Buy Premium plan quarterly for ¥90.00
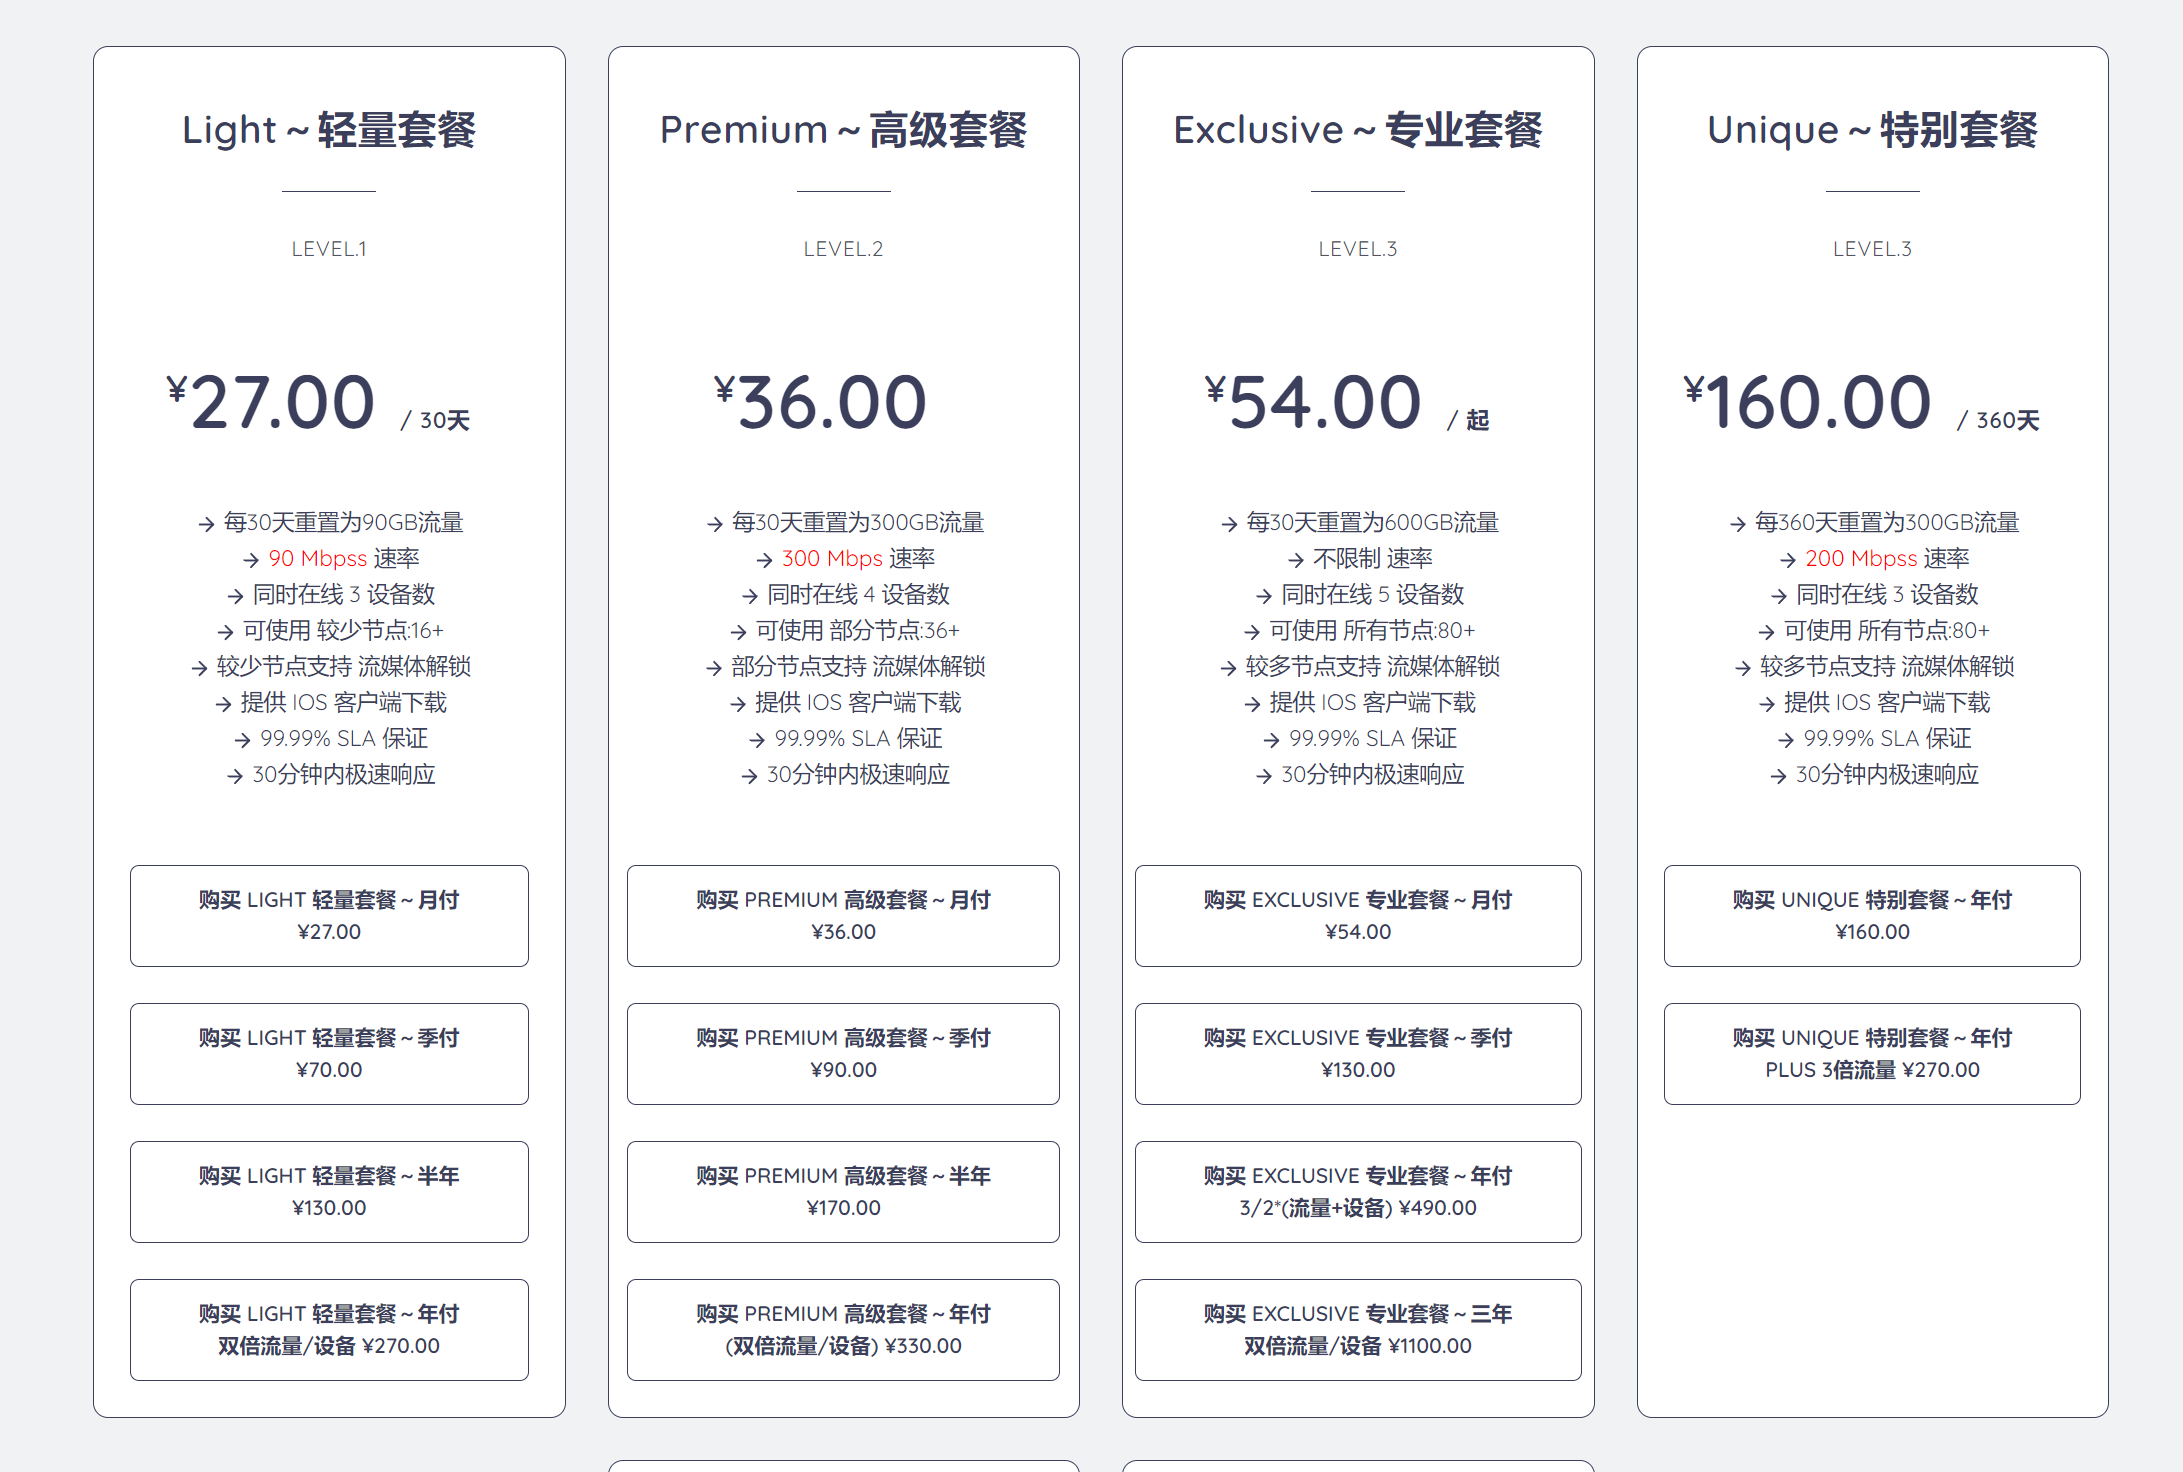The width and height of the screenshot is (2183, 1472). (x=843, y=1053)
